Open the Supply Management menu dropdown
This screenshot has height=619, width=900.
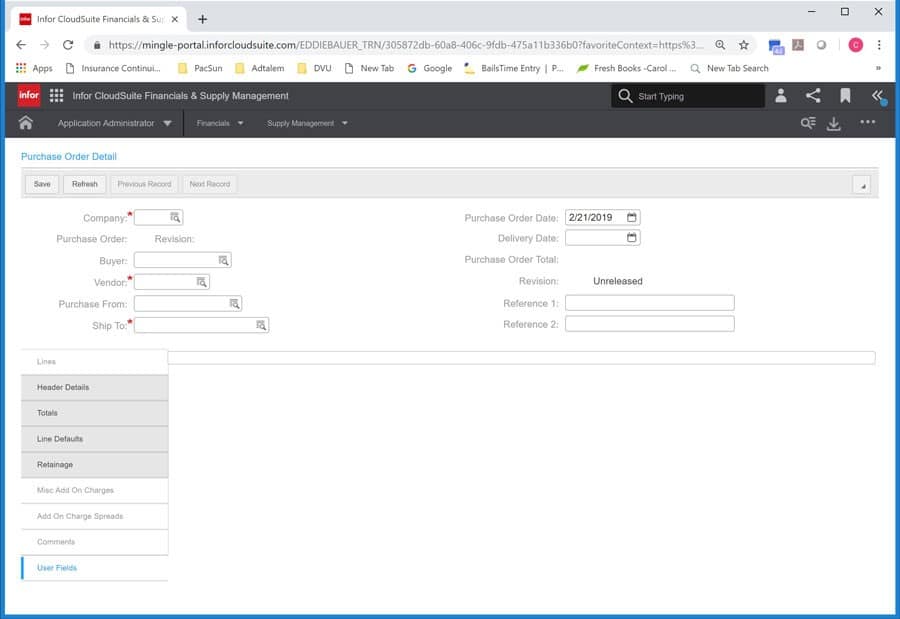(x=307, y=123)
